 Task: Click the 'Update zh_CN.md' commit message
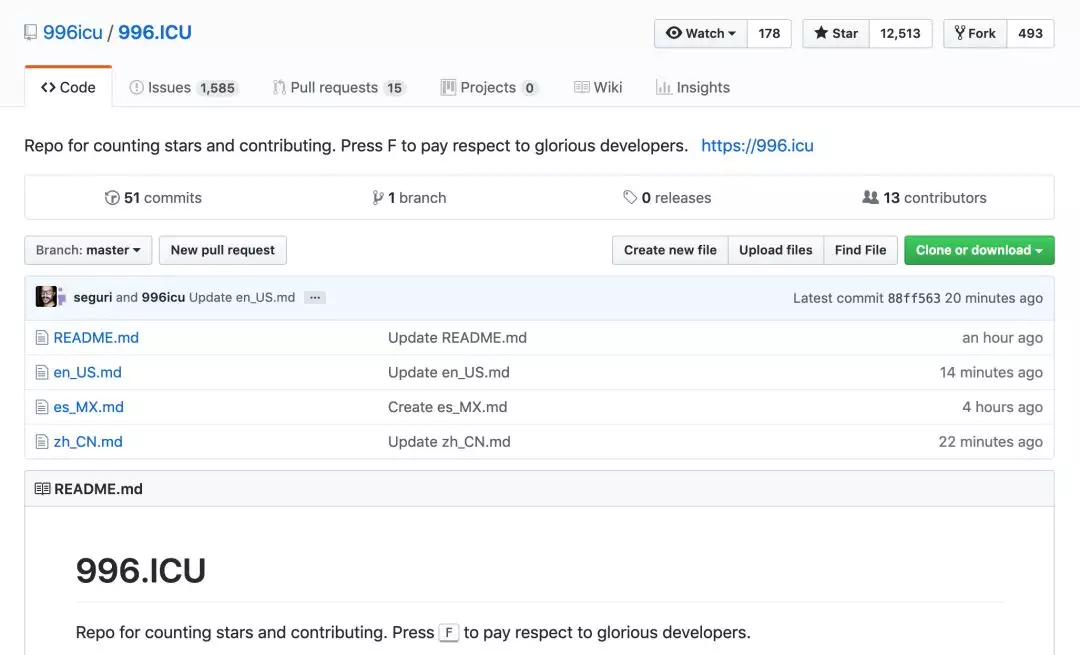449,441
